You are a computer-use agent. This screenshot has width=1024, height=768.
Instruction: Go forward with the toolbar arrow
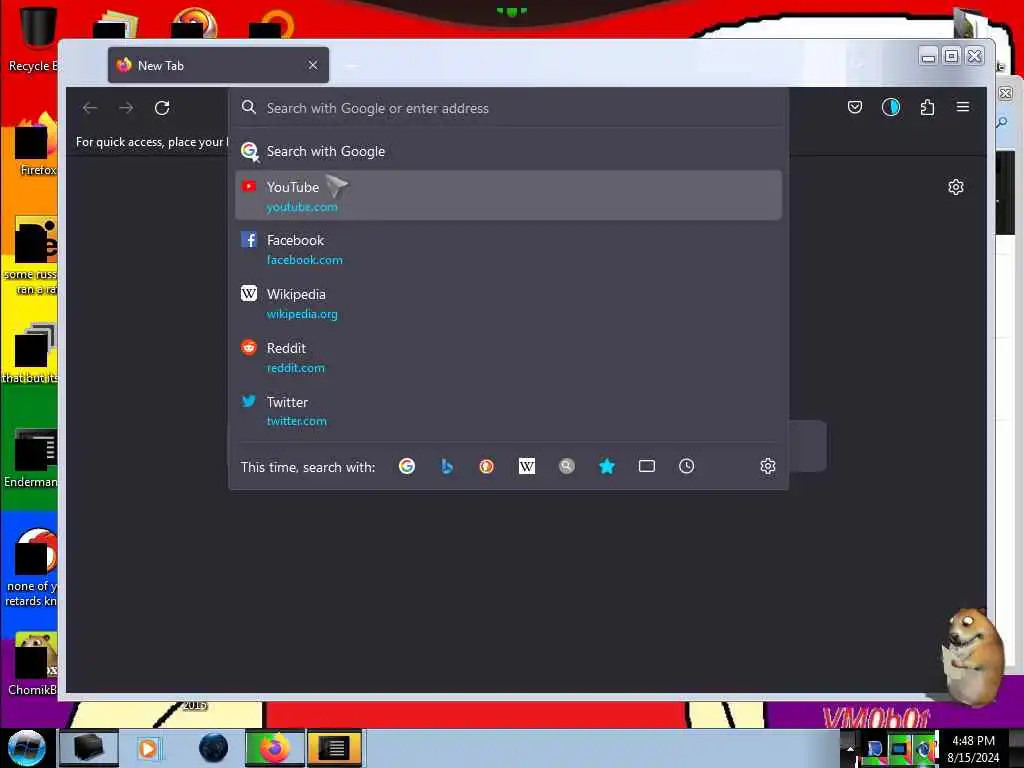(x=126, y=108)
